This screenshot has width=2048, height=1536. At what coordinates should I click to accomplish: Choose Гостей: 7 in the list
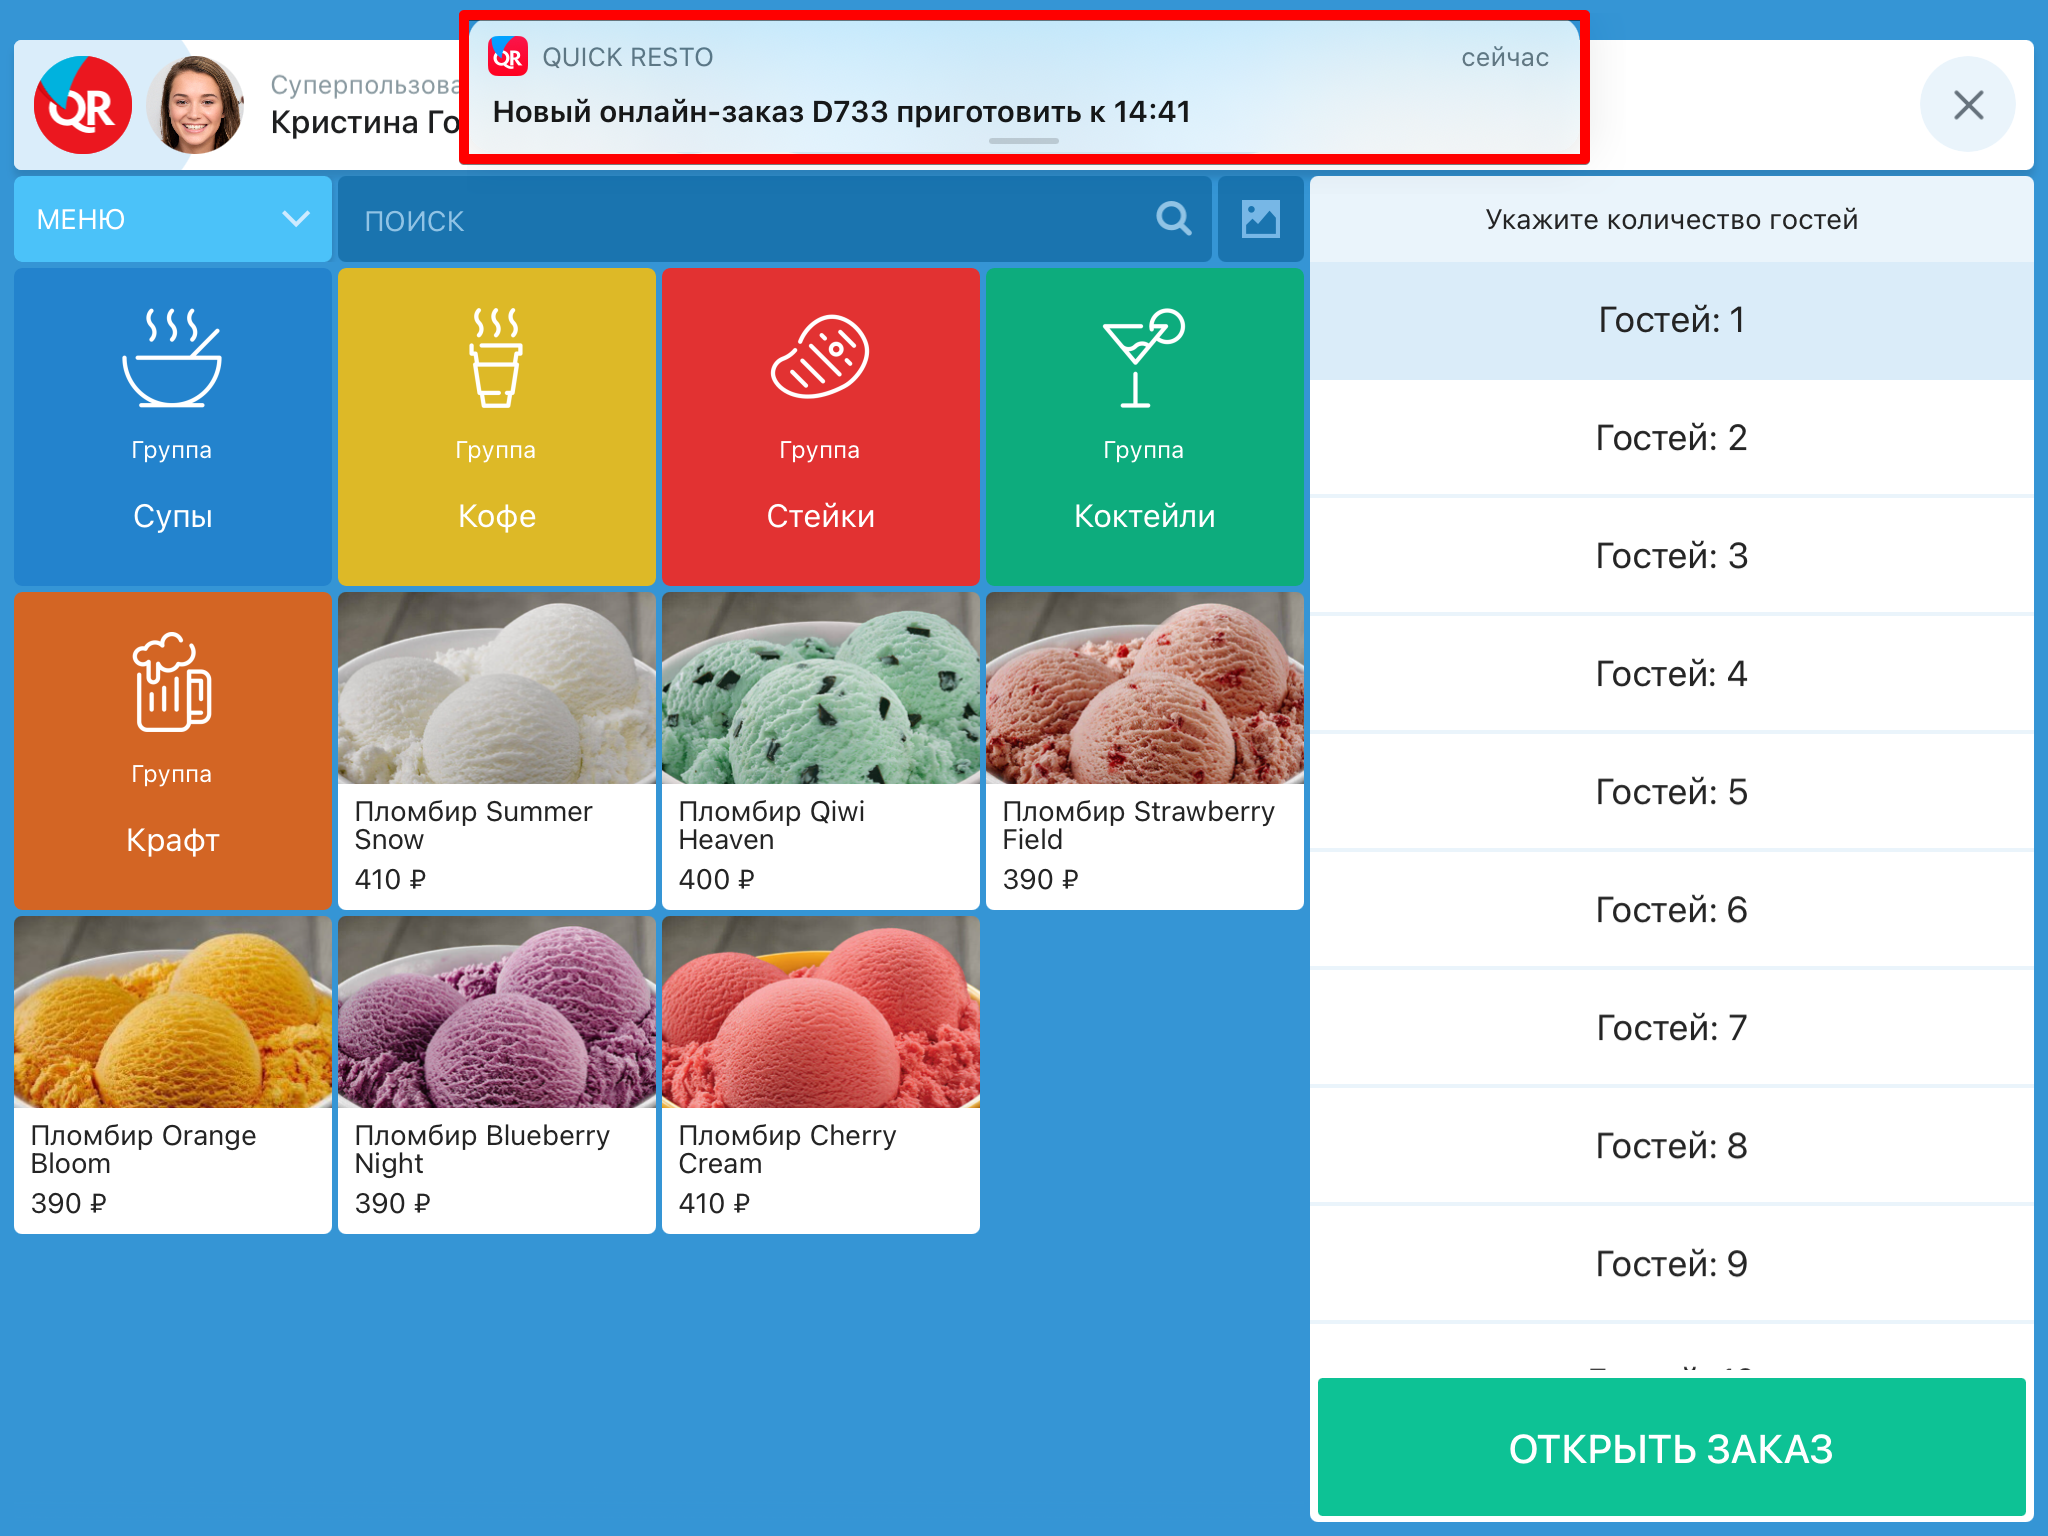click(1670, 1028)
